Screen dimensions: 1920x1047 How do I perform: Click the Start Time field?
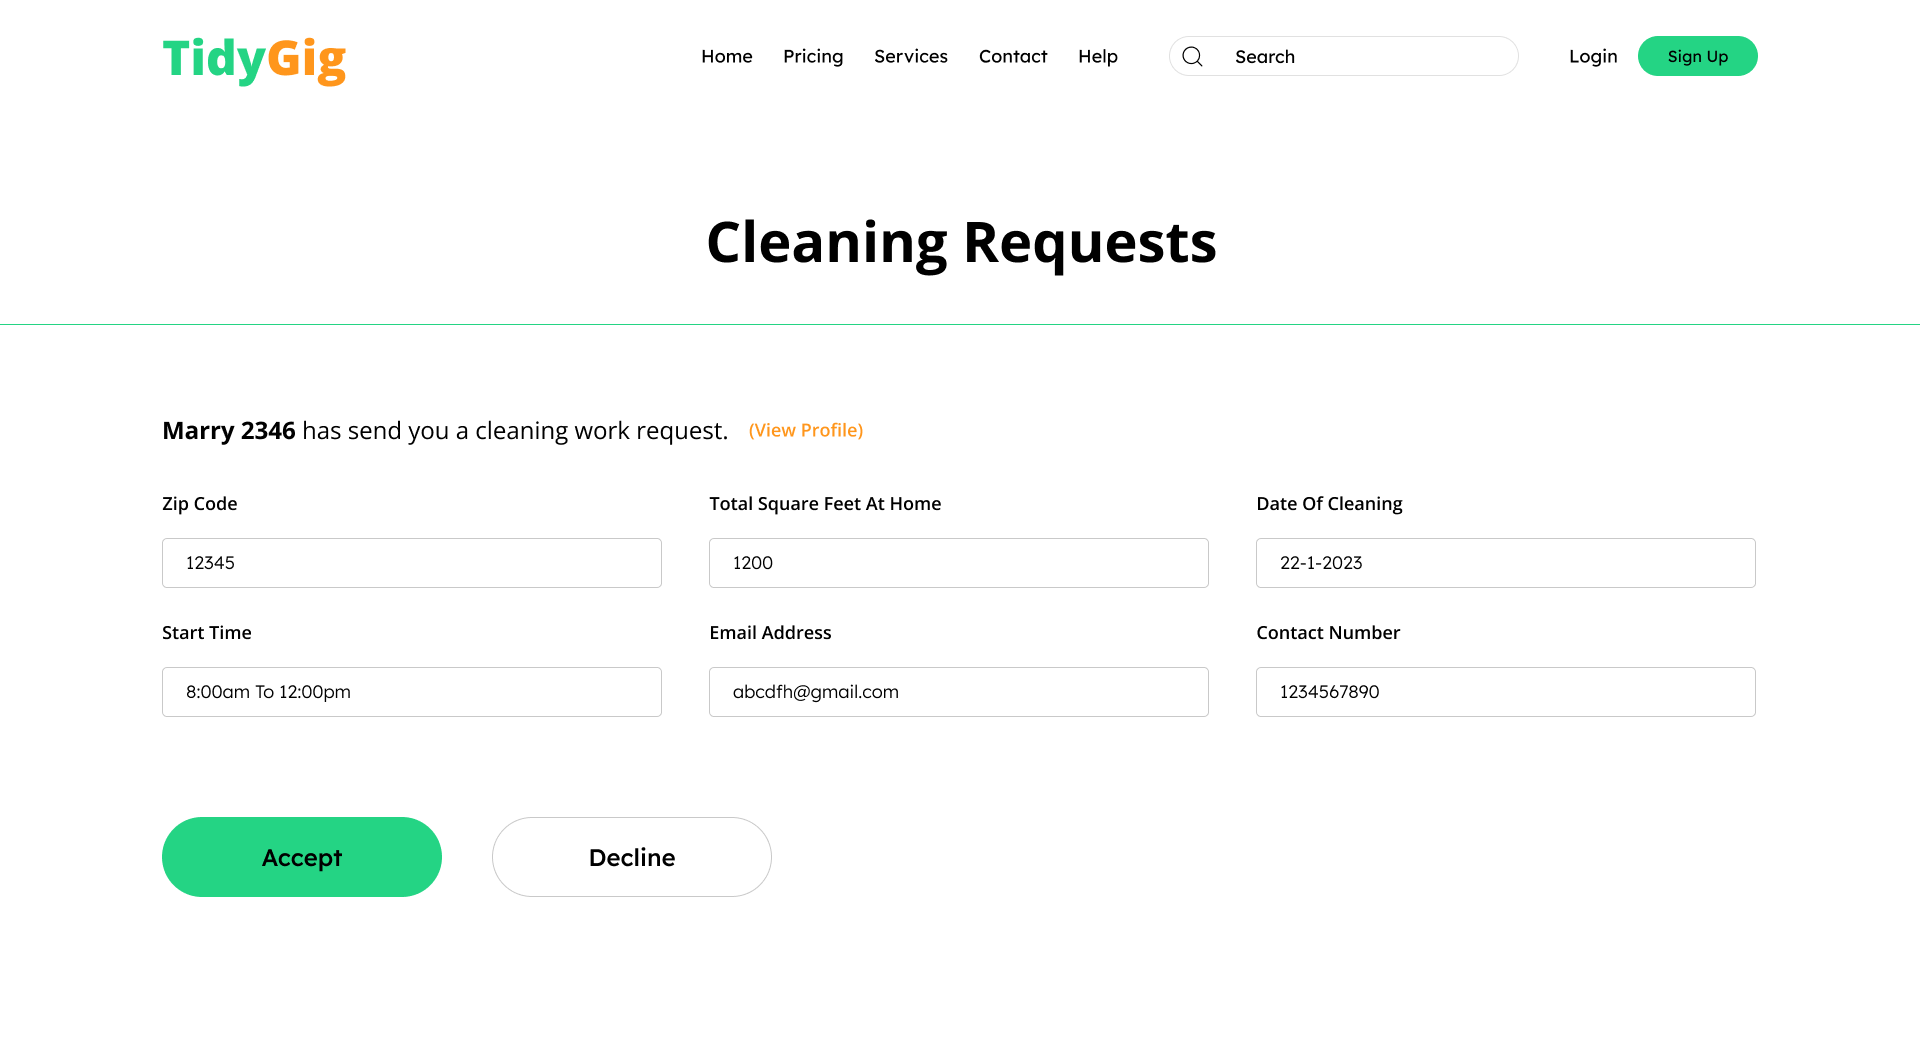pyautogui.click(x=411, y=692)
